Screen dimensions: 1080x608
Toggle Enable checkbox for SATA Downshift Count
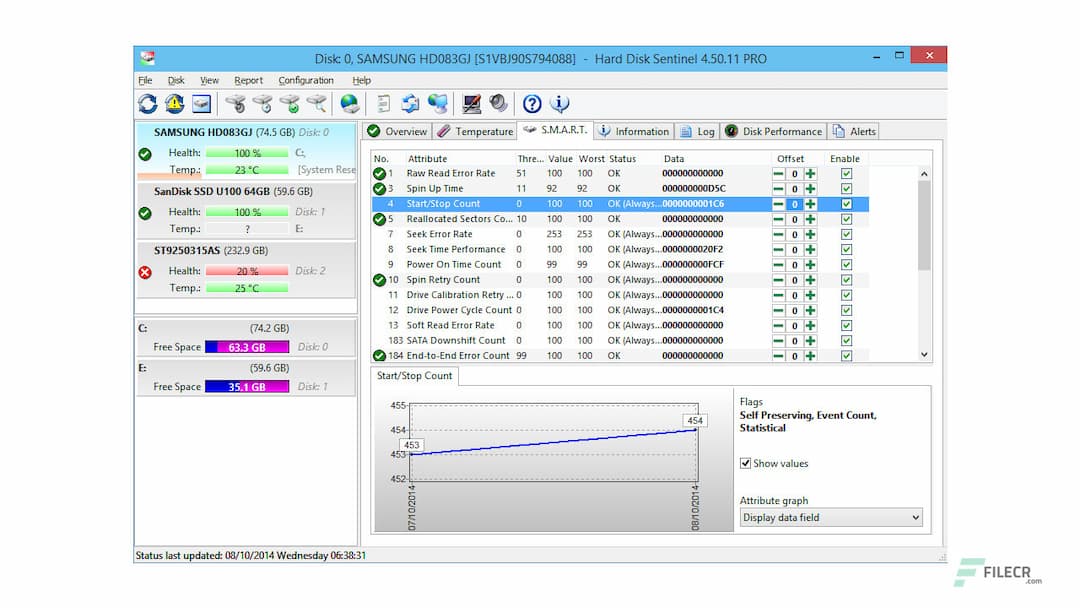coord(847,340)
